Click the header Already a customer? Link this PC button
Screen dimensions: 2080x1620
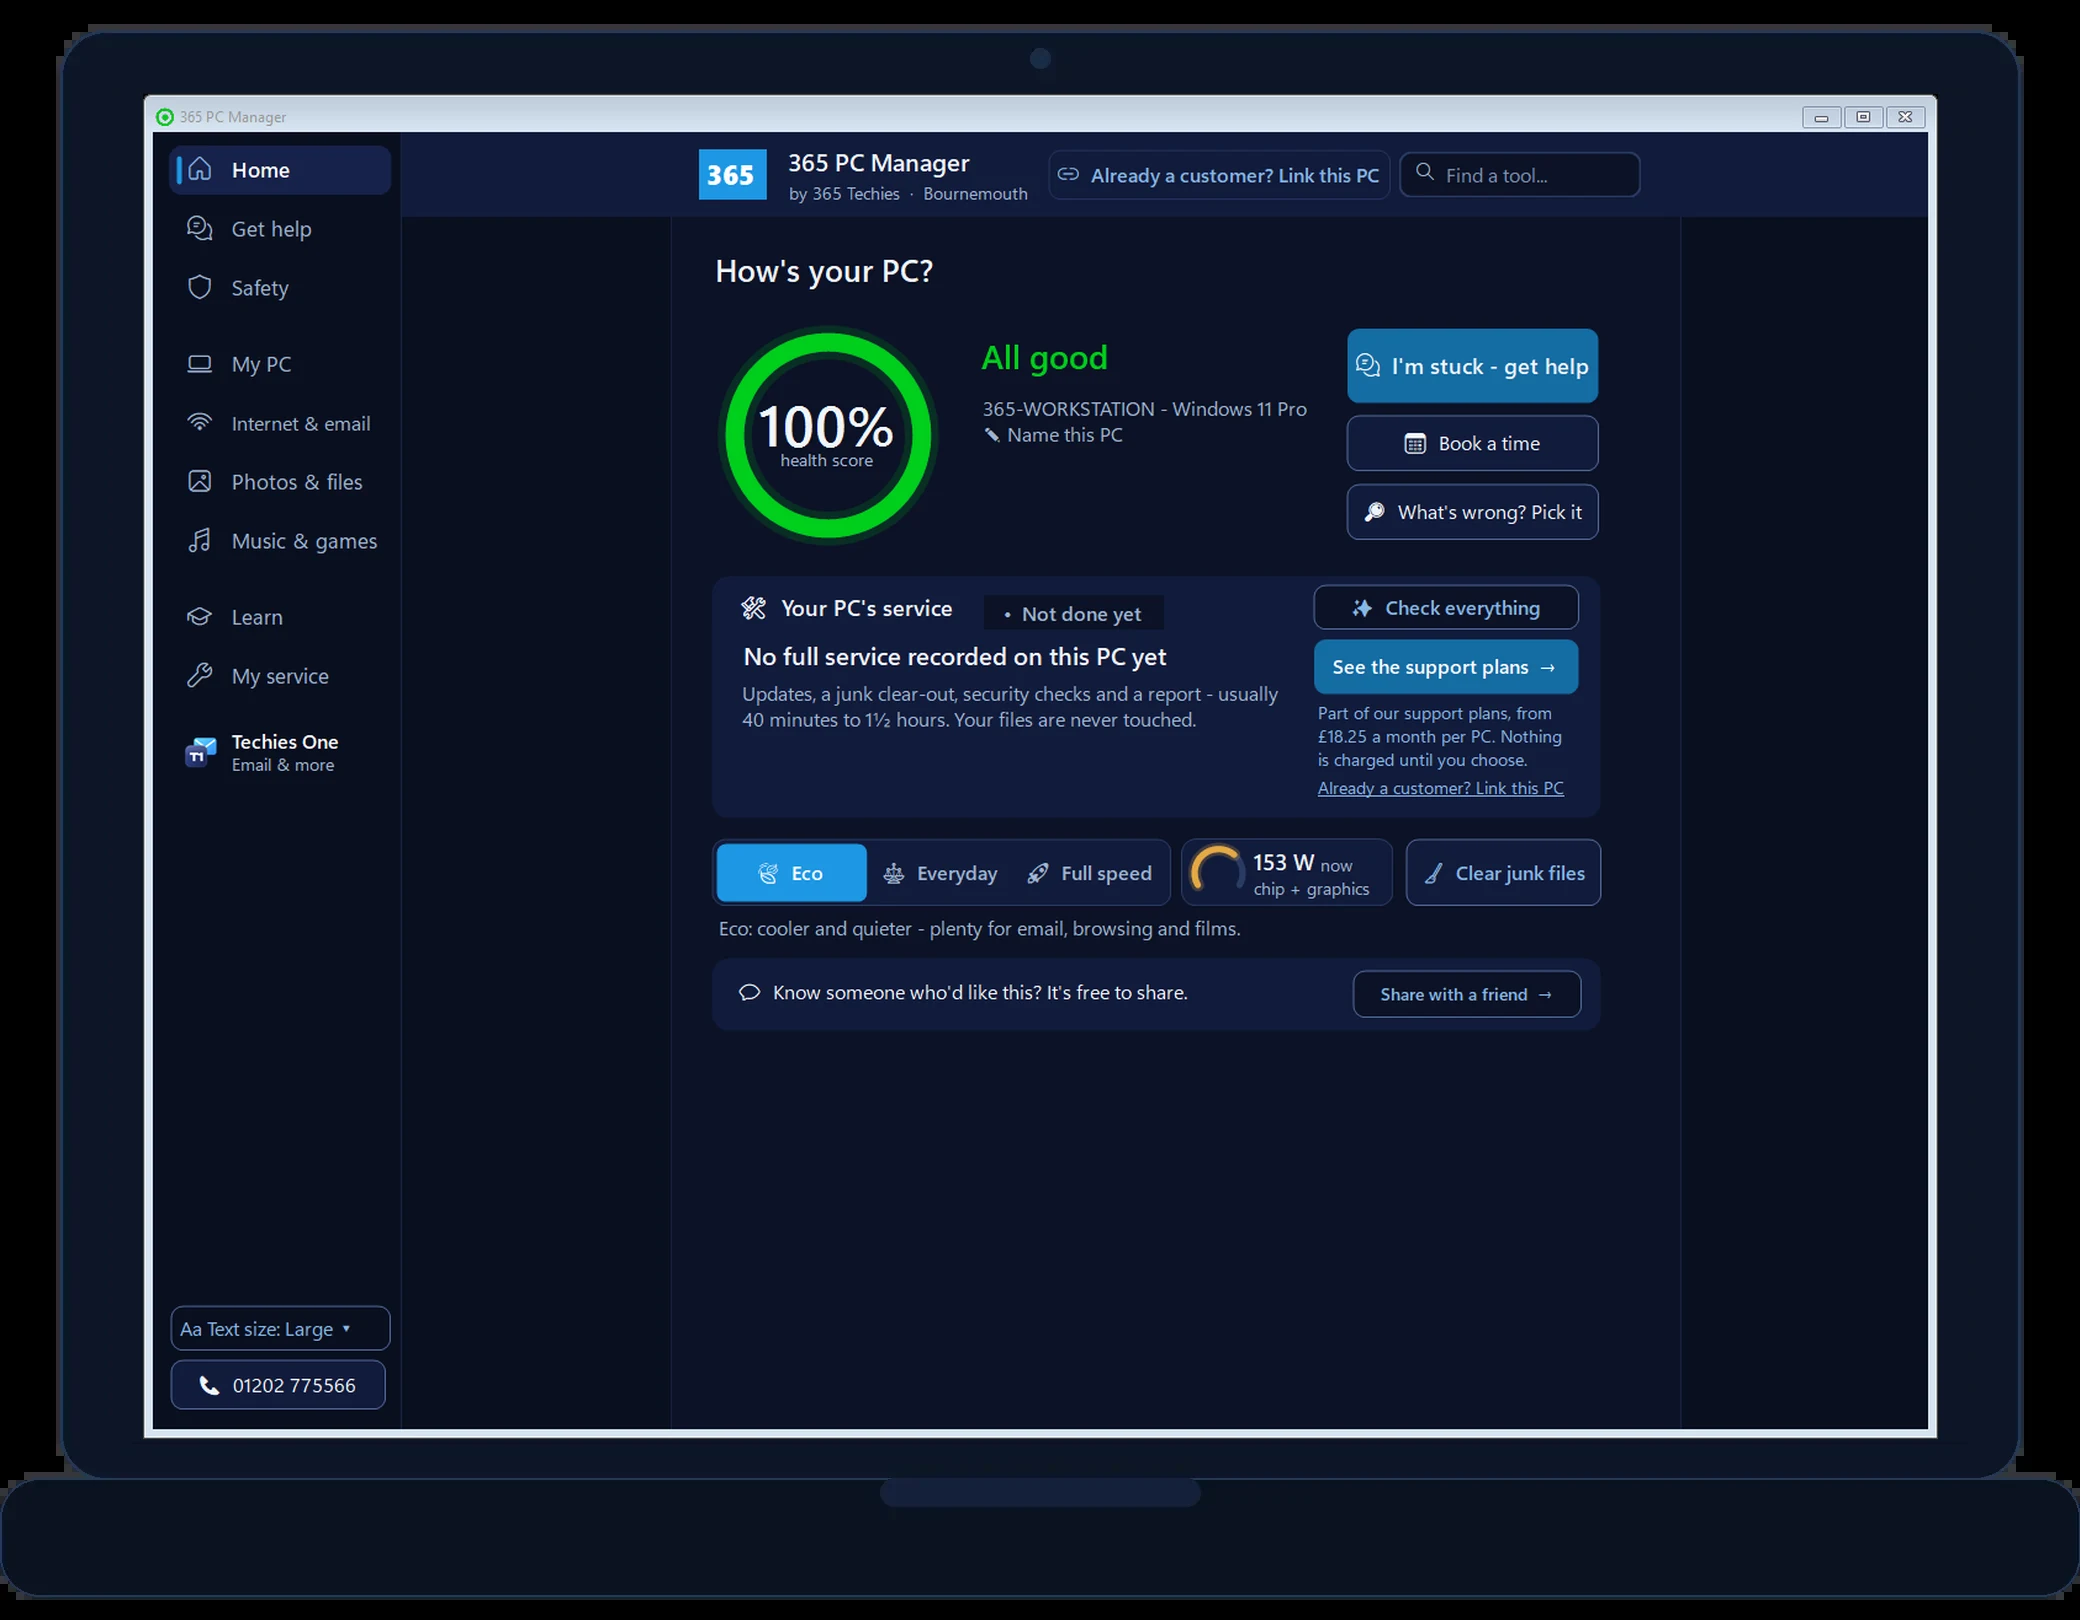point(1219,175)
